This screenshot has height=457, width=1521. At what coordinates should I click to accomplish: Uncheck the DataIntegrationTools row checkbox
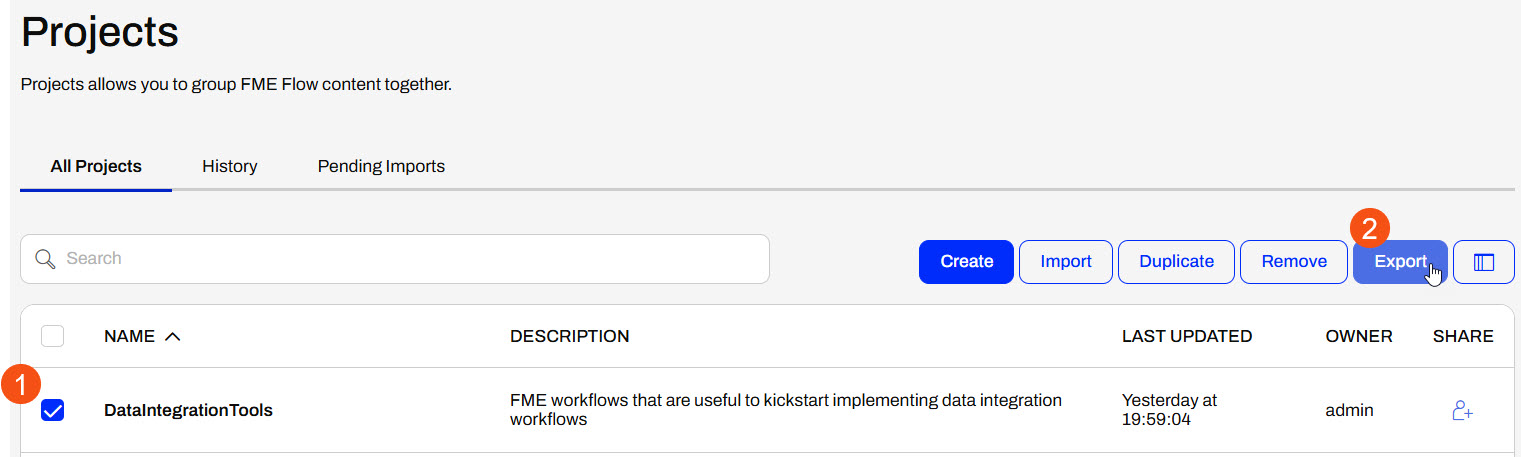[53, 410]
